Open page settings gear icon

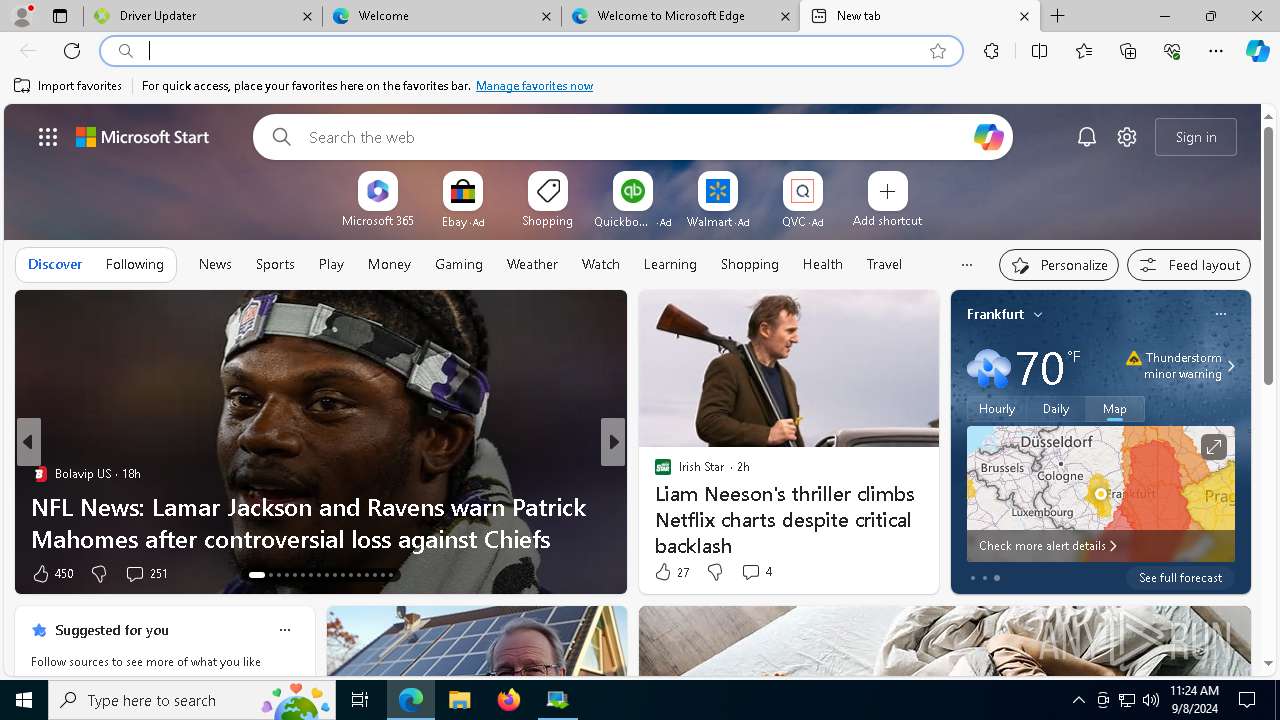(1127, 137)
